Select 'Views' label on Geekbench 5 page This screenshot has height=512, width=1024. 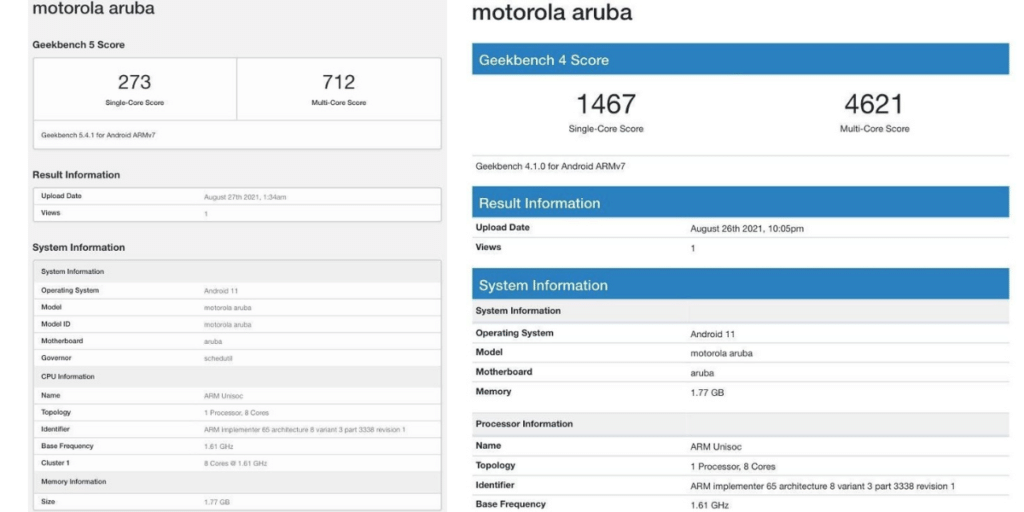click(50, 213)
